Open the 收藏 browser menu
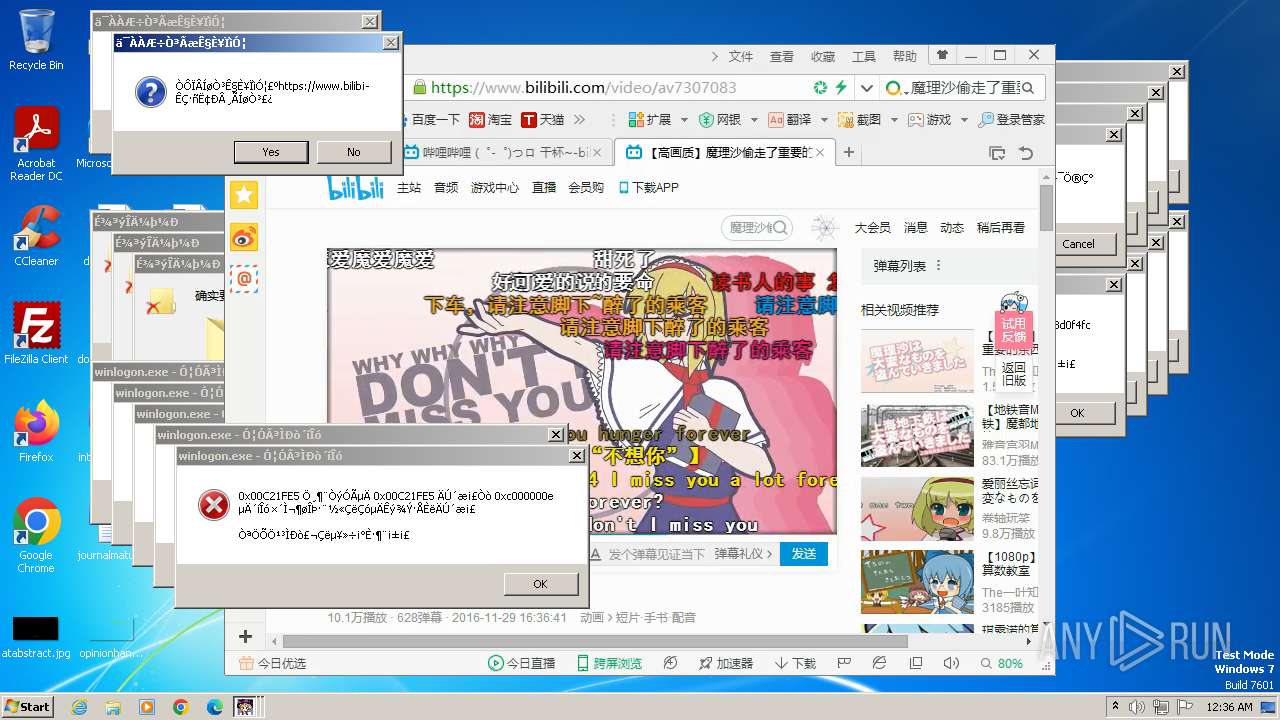The image size is (1280, 720). point(823,57)
